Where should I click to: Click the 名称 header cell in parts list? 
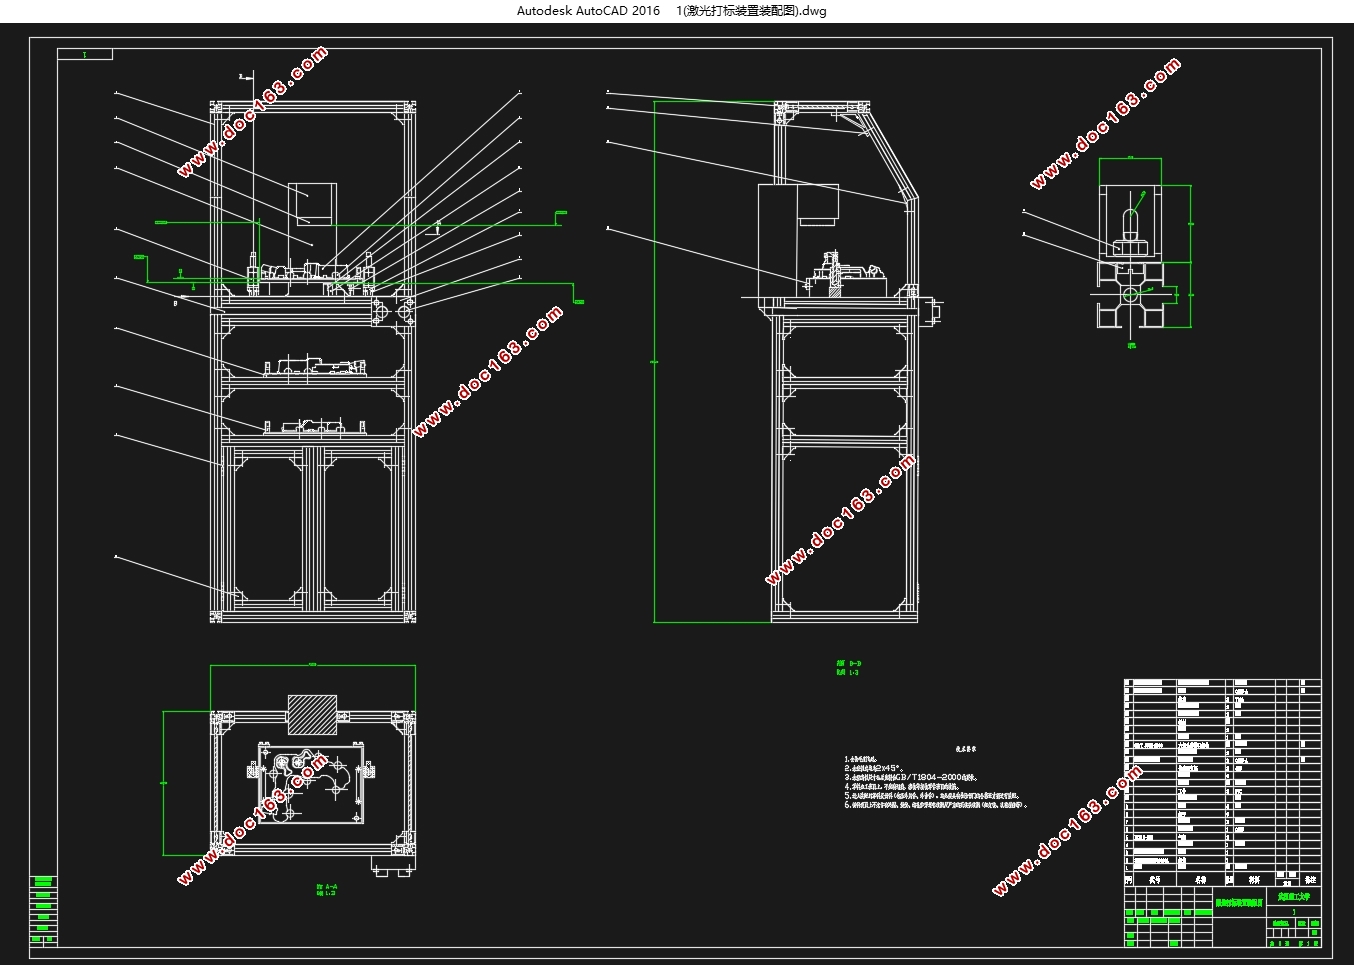pyautogui.click(x=1200, y=880)
